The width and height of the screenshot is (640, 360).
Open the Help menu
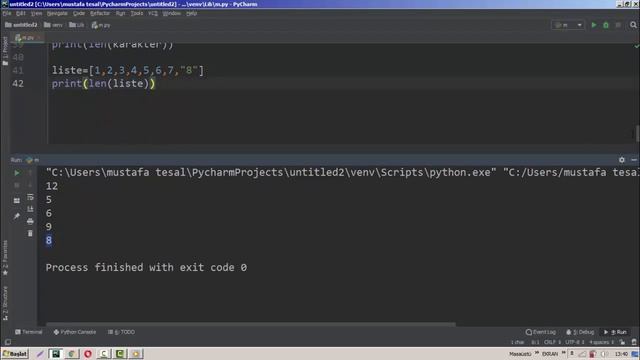[191, 13]
